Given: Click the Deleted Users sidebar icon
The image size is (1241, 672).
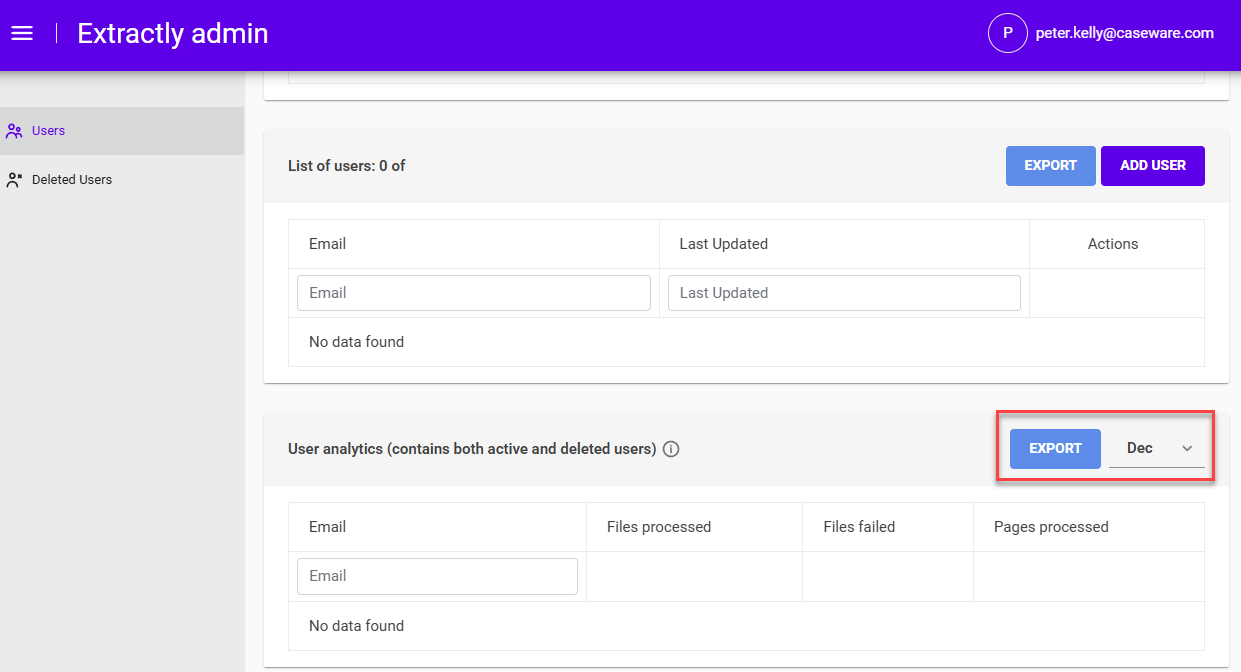Looking at the screenshot, I should click(13, 179).
